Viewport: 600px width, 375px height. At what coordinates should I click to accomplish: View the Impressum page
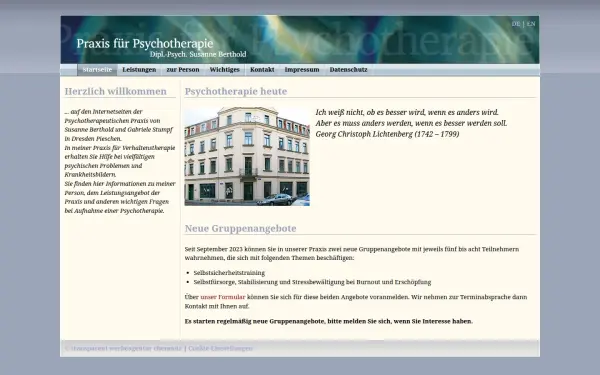click(302, 70)
